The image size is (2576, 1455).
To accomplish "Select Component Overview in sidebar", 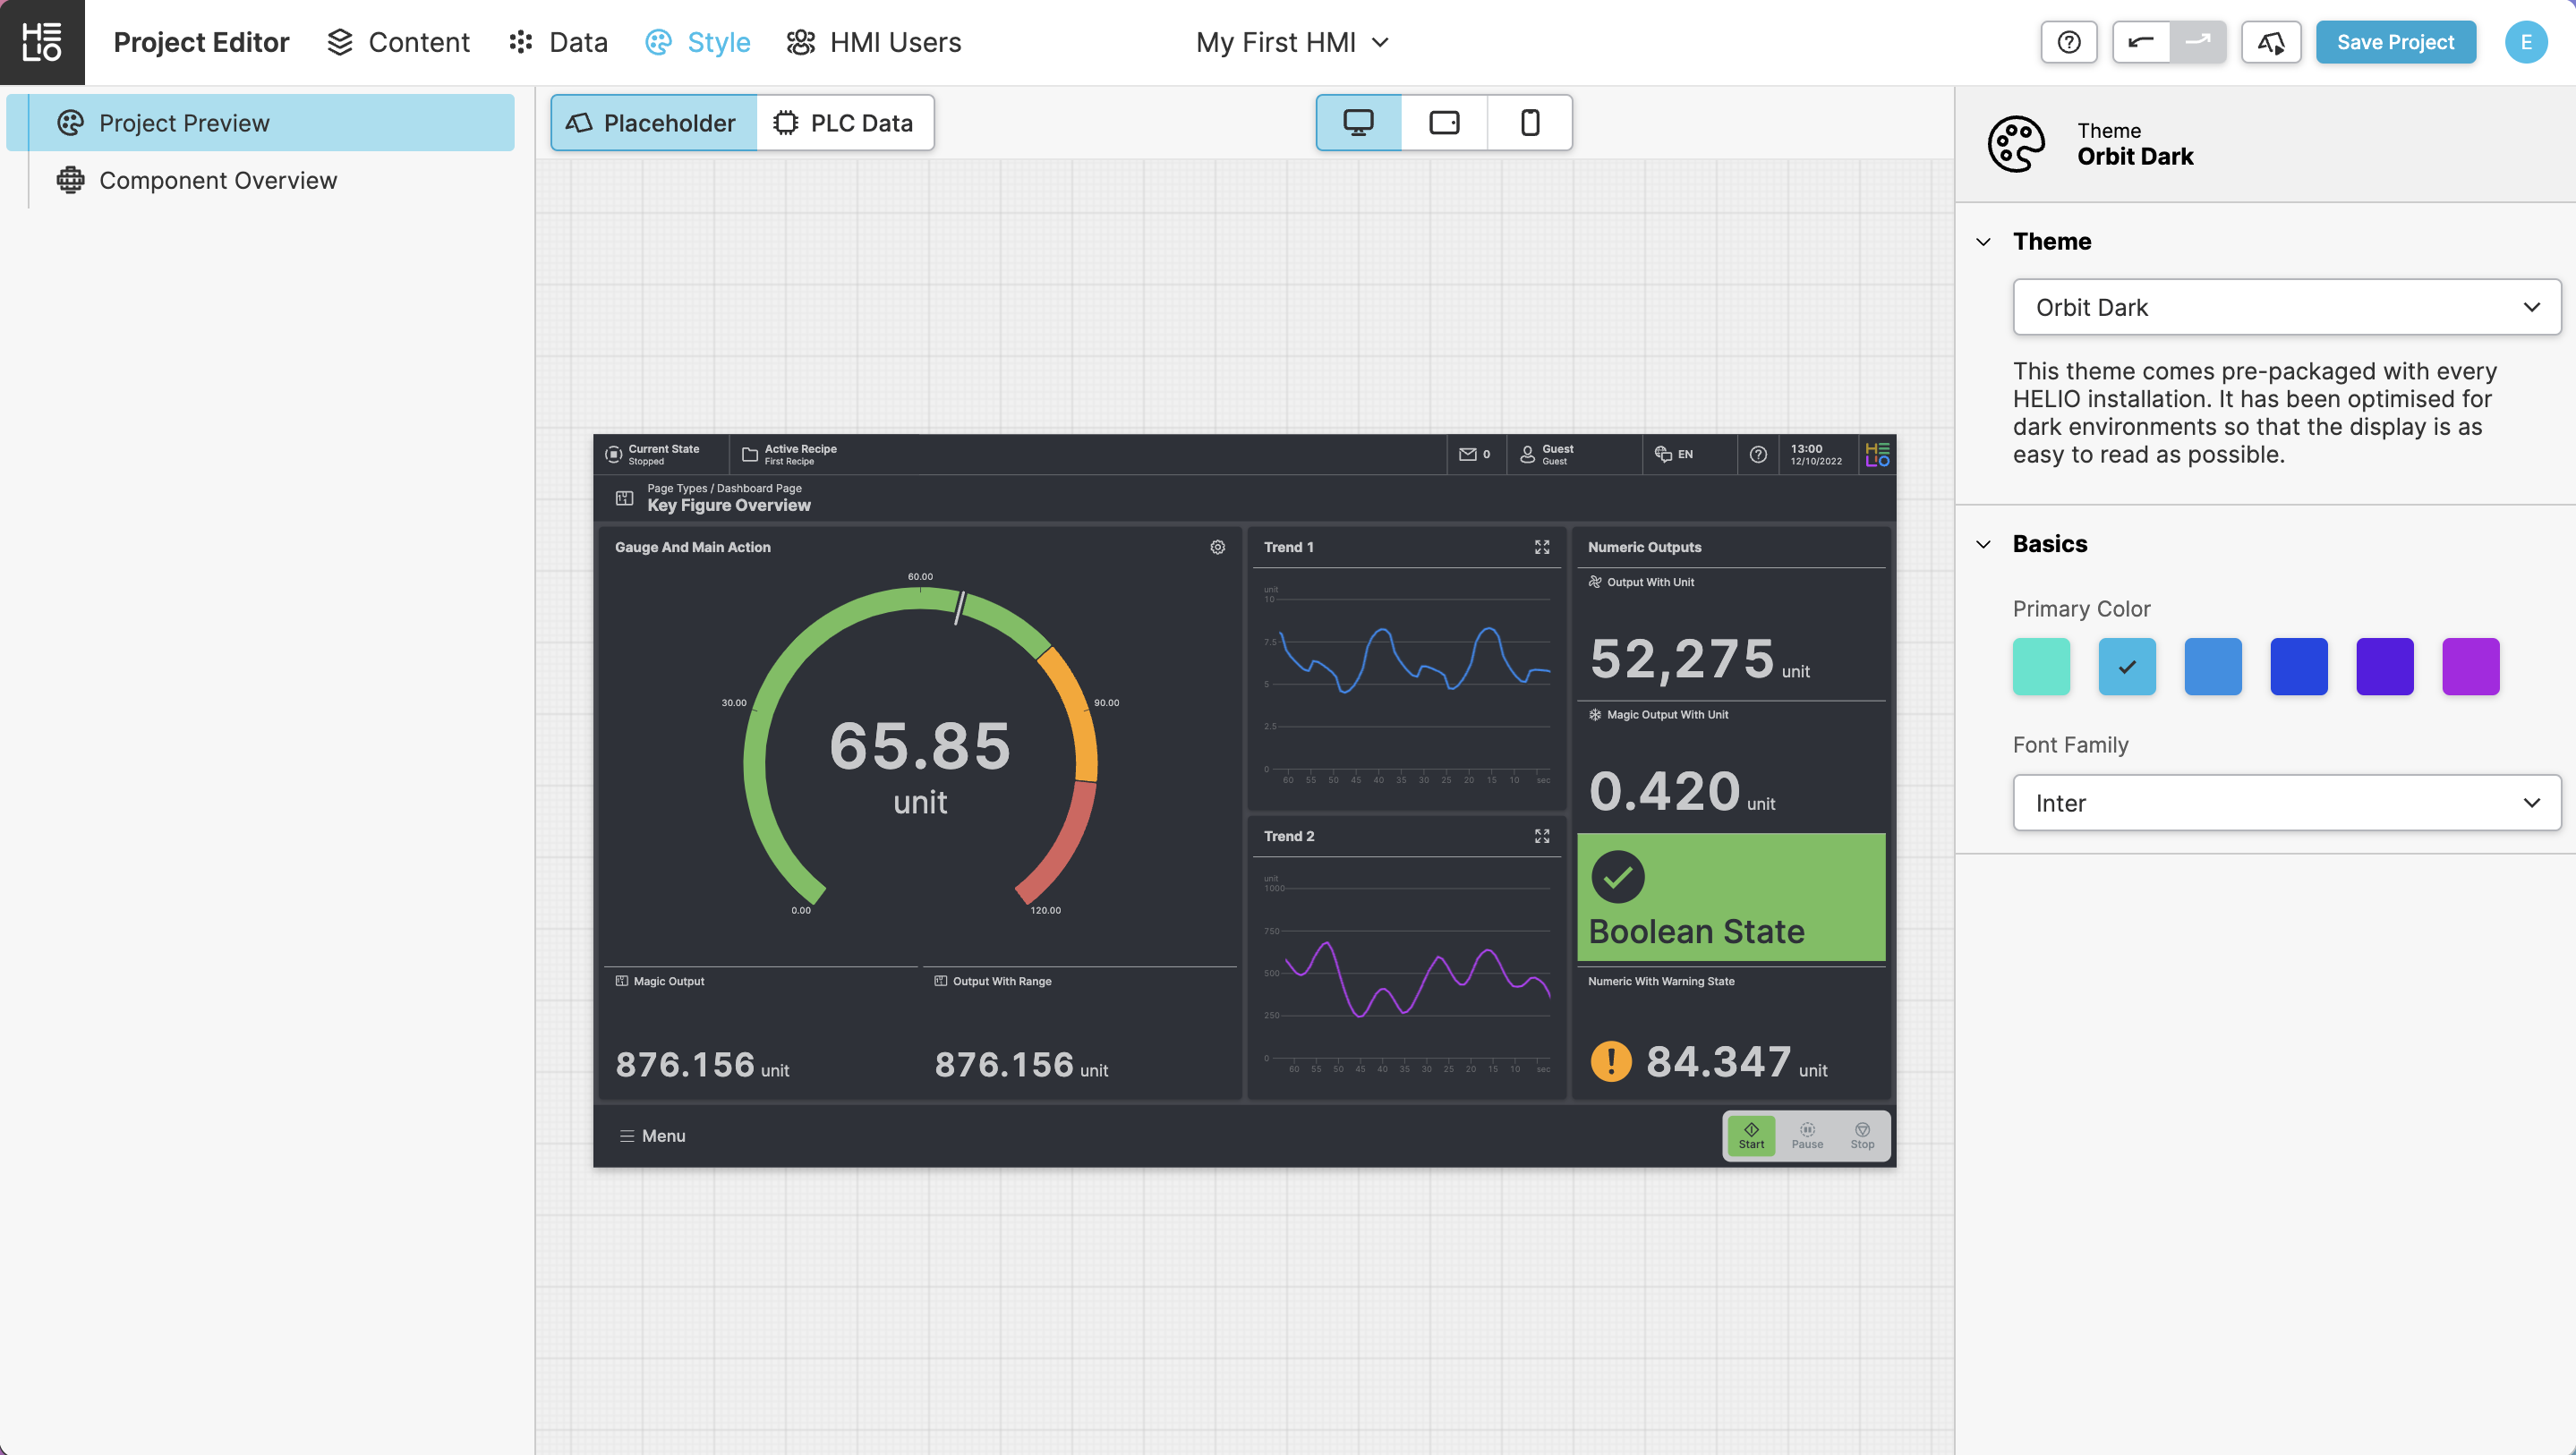I will click(217, 180).
